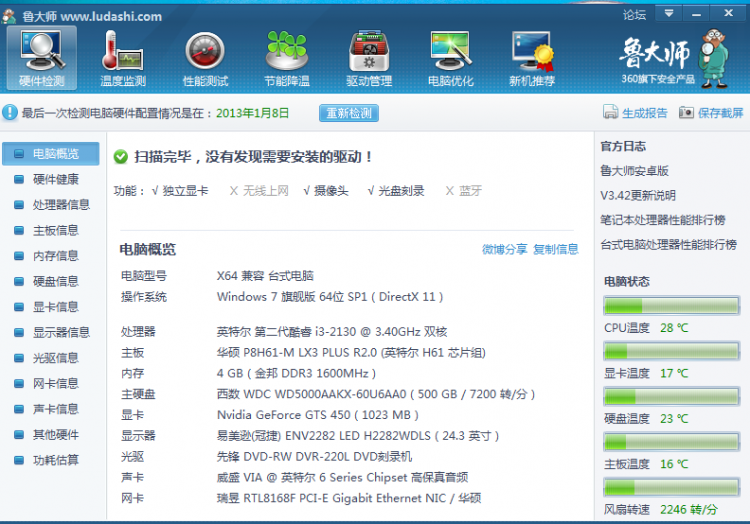This screenshot has height=524, width=750.
Task: Open the 性能测试 performance test gauge
Action: click(x=205, y=58)
